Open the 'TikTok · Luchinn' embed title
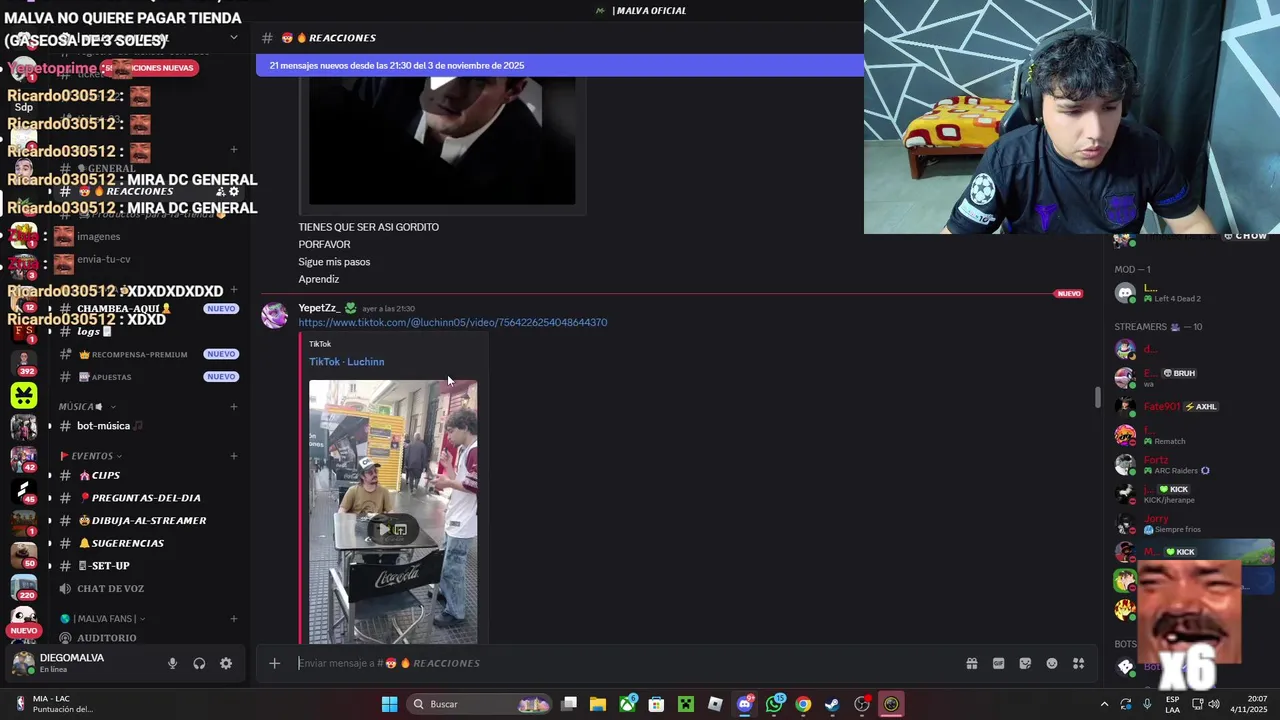The image size is (1280, 720). [346, 362]
